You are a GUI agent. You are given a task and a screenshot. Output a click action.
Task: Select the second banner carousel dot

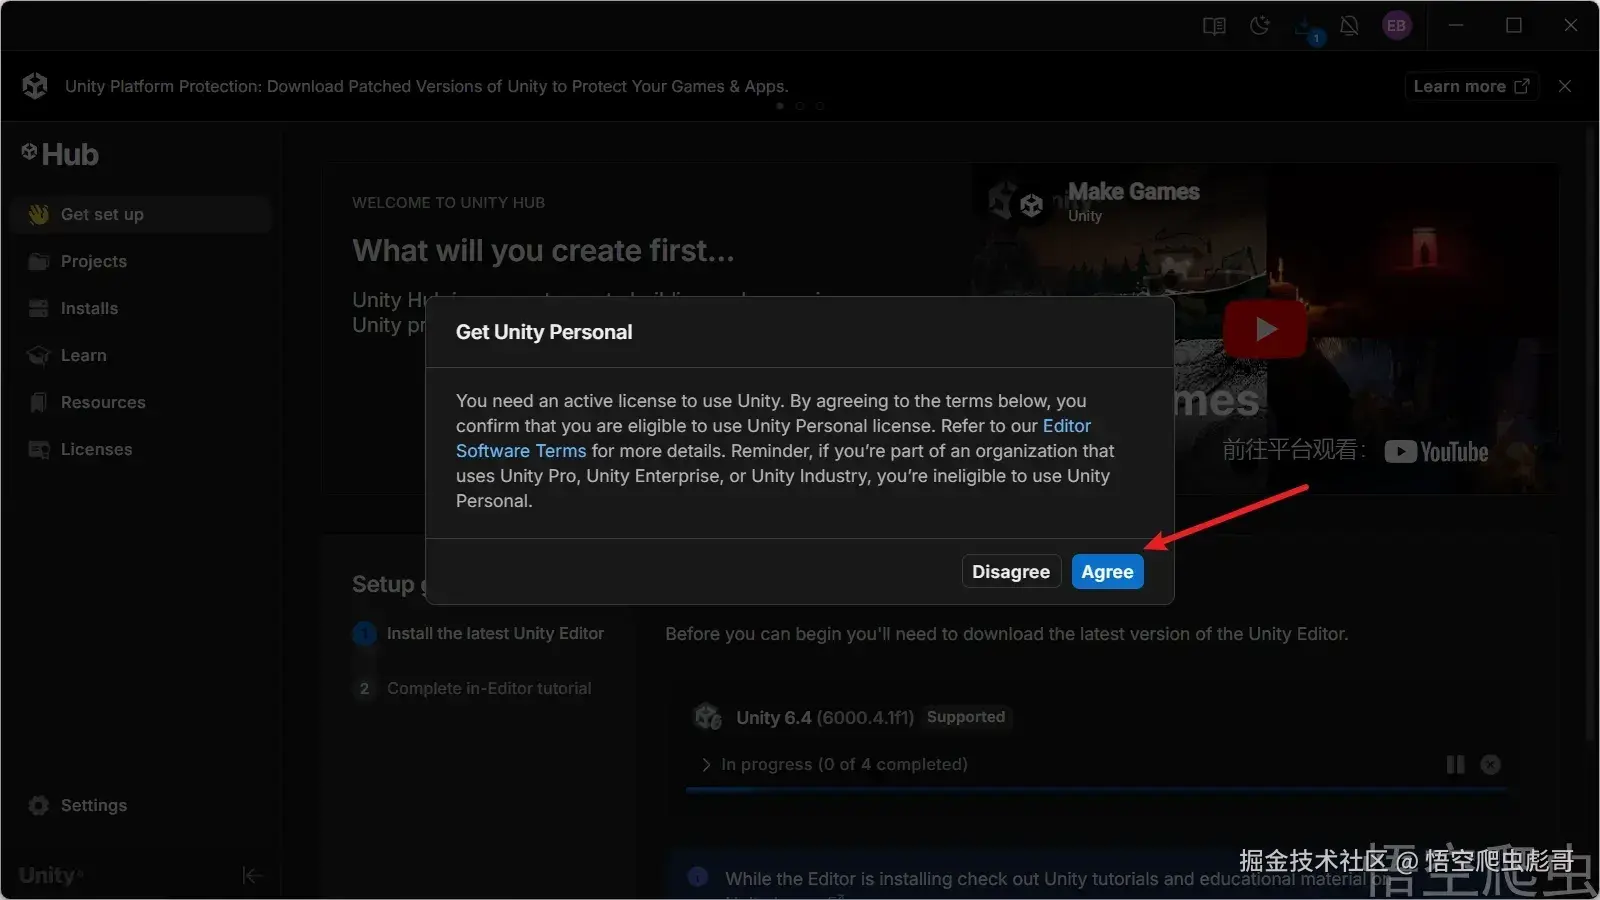(x=800, y=106)
